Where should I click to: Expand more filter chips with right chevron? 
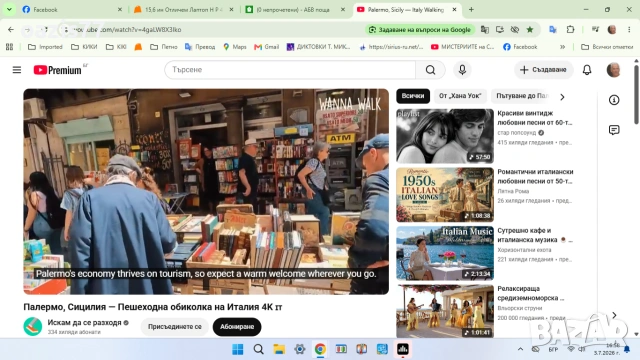[x=562, y=97]
